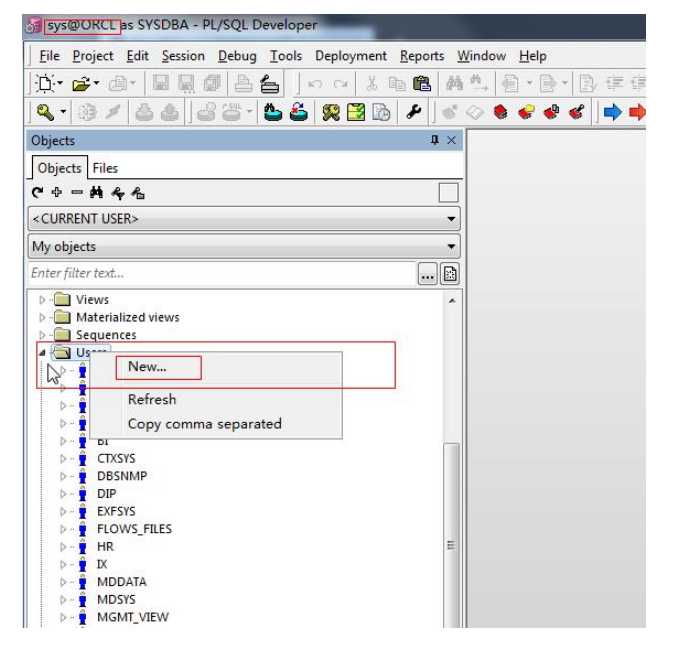The image size is (692, 645).
Task: Click the filter text input field
Action: [x=222, y=274]
